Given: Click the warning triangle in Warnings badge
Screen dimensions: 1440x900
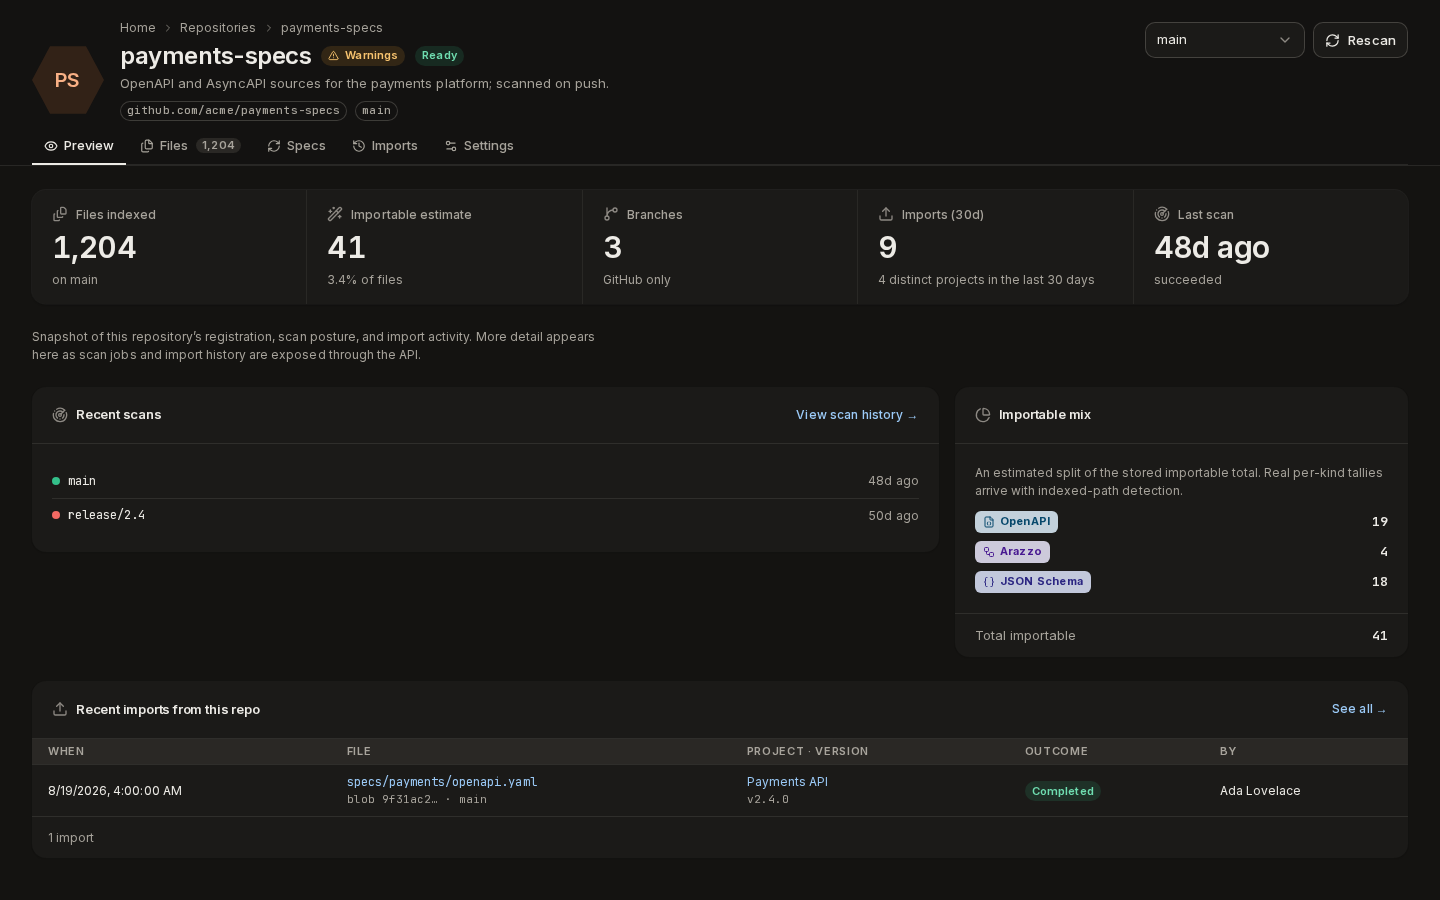Looking at the screenshot, I should point(334,56).
